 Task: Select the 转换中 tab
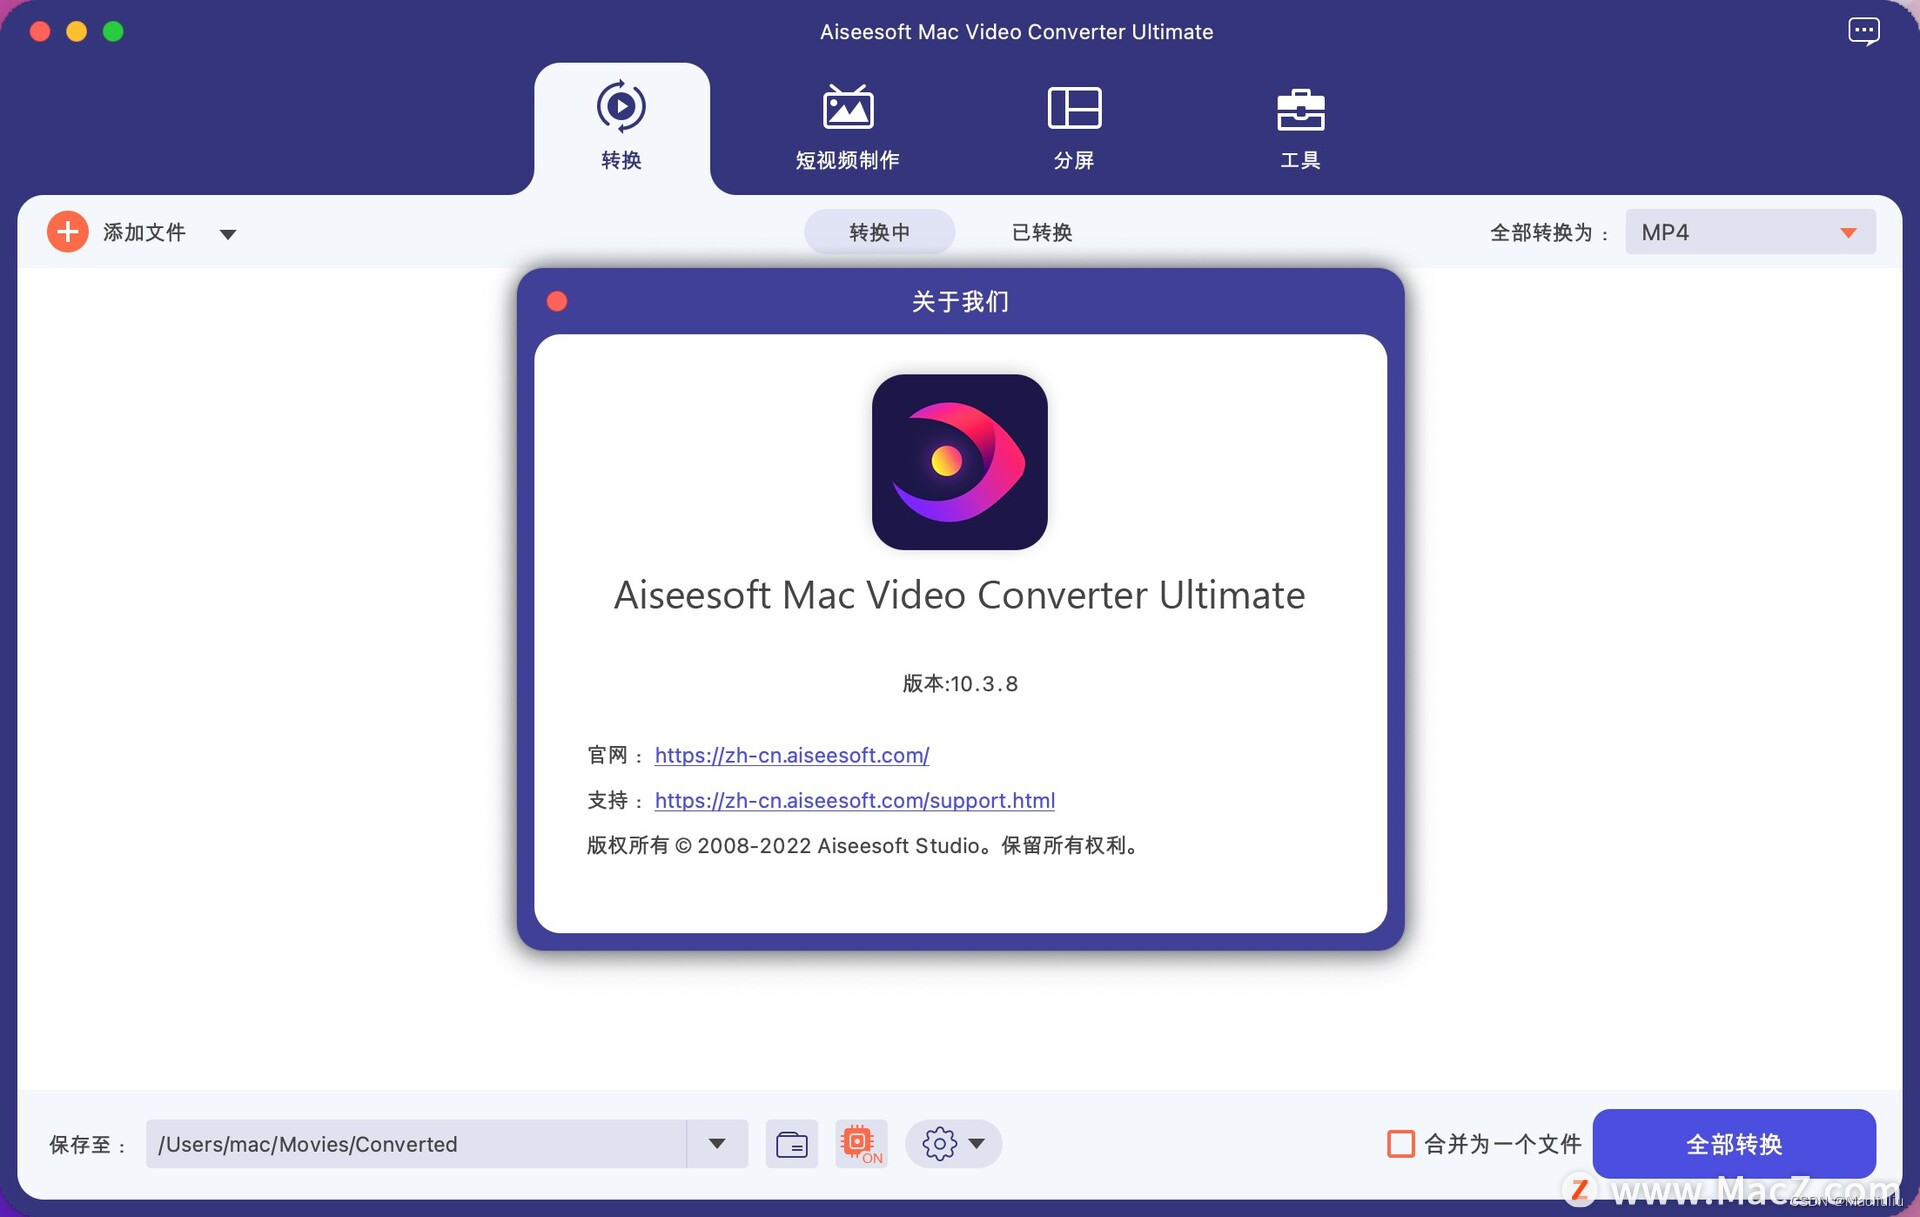click(879, 232)
